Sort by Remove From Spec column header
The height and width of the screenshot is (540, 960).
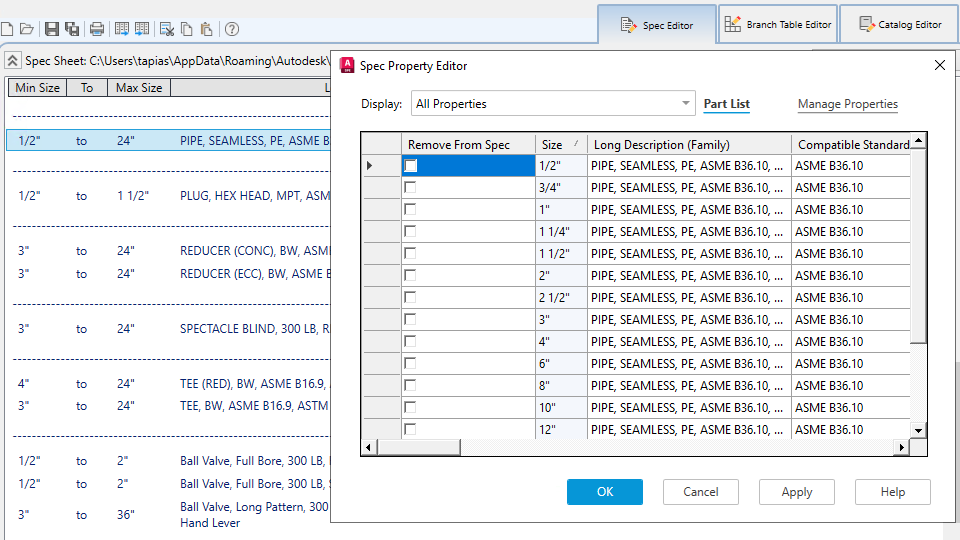(468, 144)
